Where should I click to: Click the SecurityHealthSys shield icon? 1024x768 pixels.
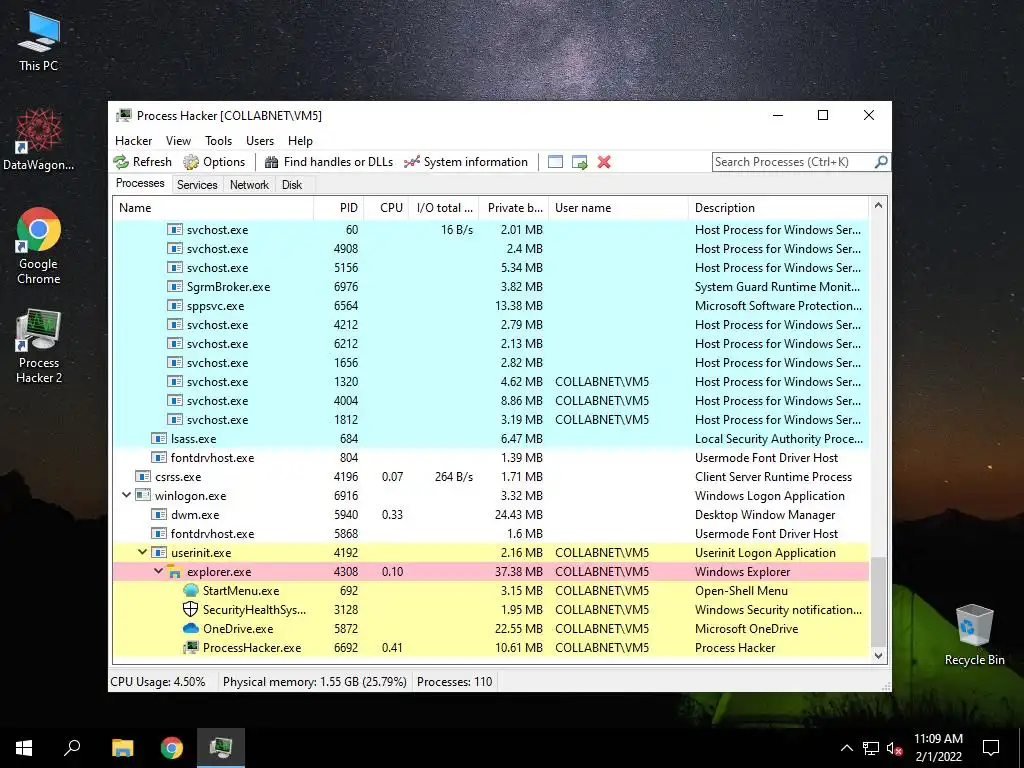click(x=190, y=610)
